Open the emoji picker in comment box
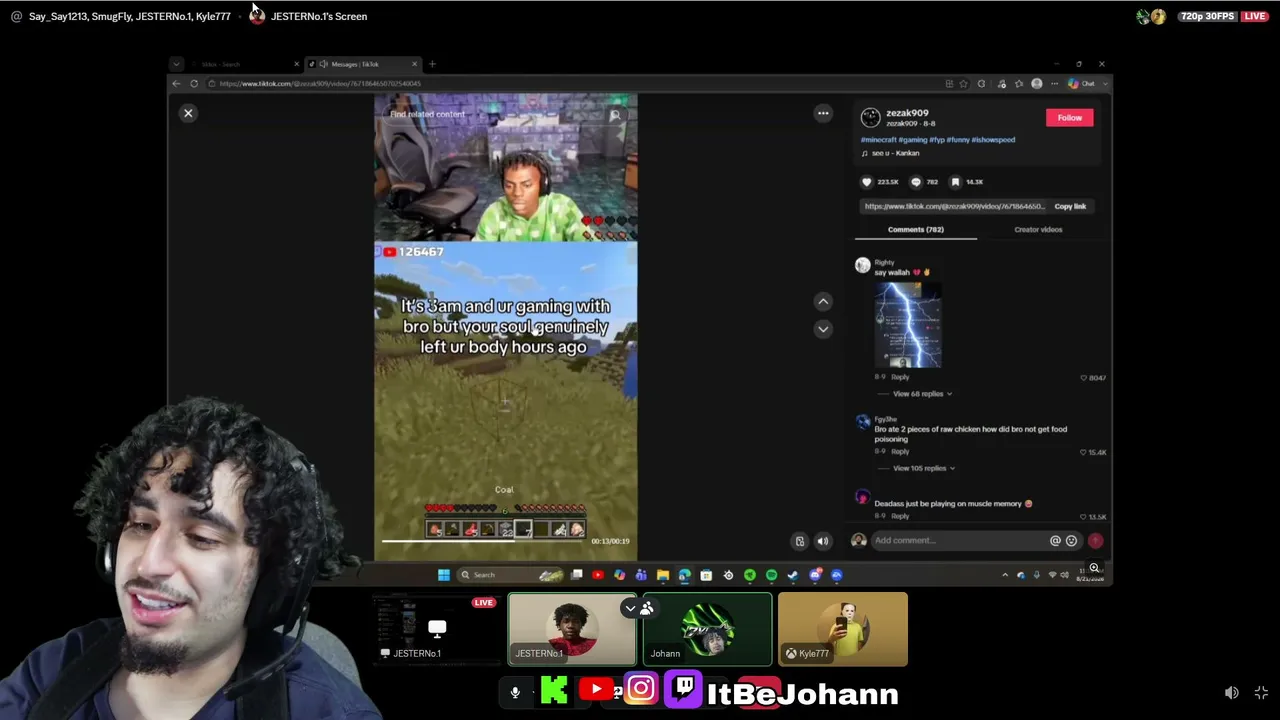This screenshot has width=1280, height=720. [1071, 541]
